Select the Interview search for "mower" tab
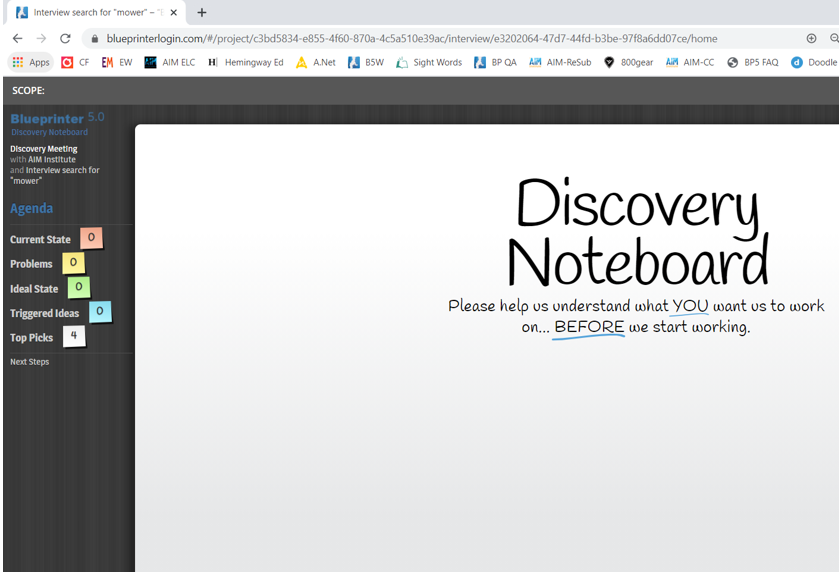Image resolution: width=839 pixels, height=572 pixels. click(96, 12)
